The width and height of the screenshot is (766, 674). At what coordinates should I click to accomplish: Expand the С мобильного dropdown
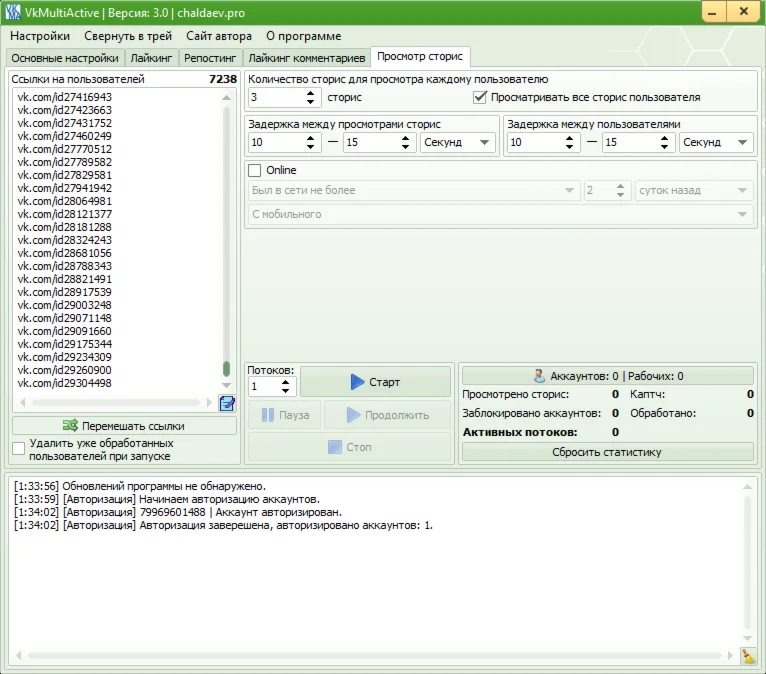(500, 214)
